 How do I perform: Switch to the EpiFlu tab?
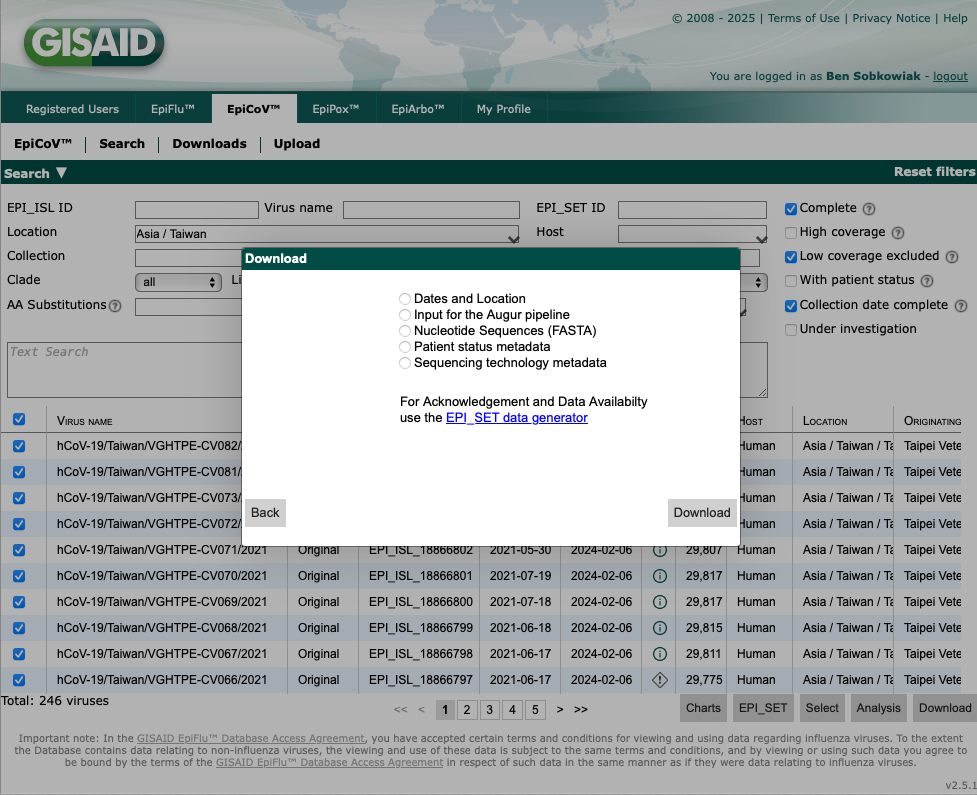point(175,109)
